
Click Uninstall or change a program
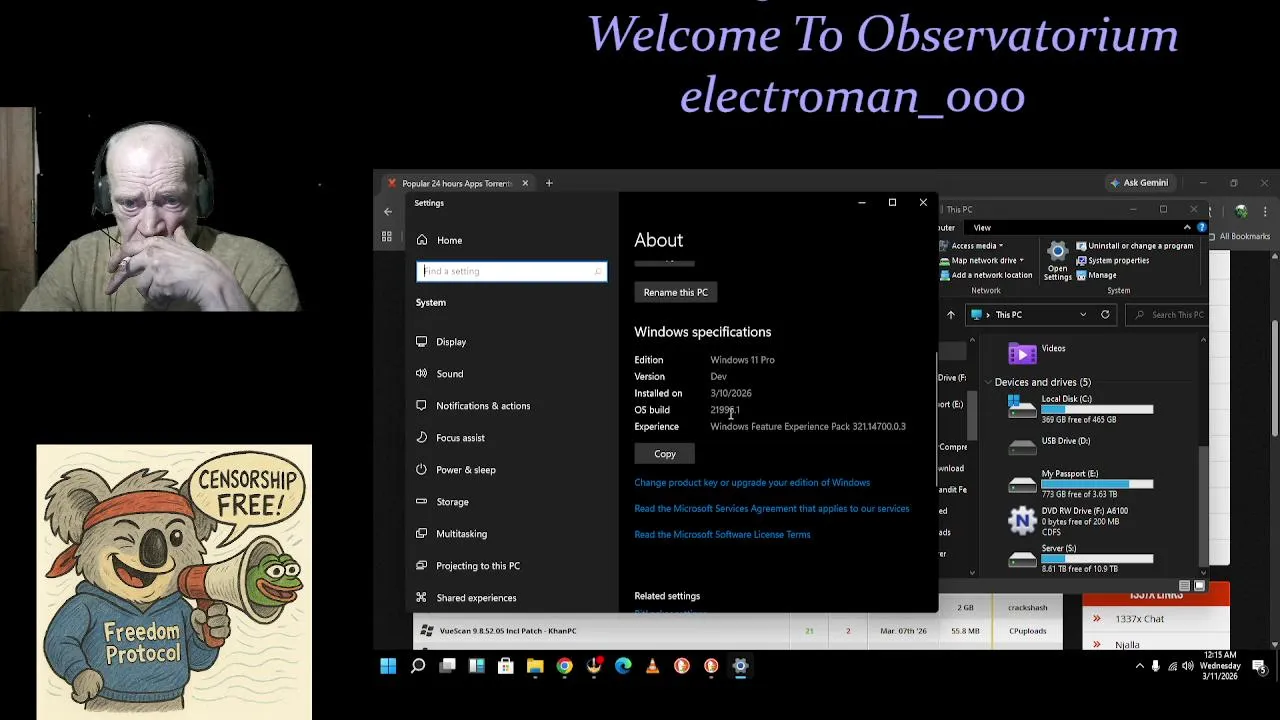(1133, 246)
